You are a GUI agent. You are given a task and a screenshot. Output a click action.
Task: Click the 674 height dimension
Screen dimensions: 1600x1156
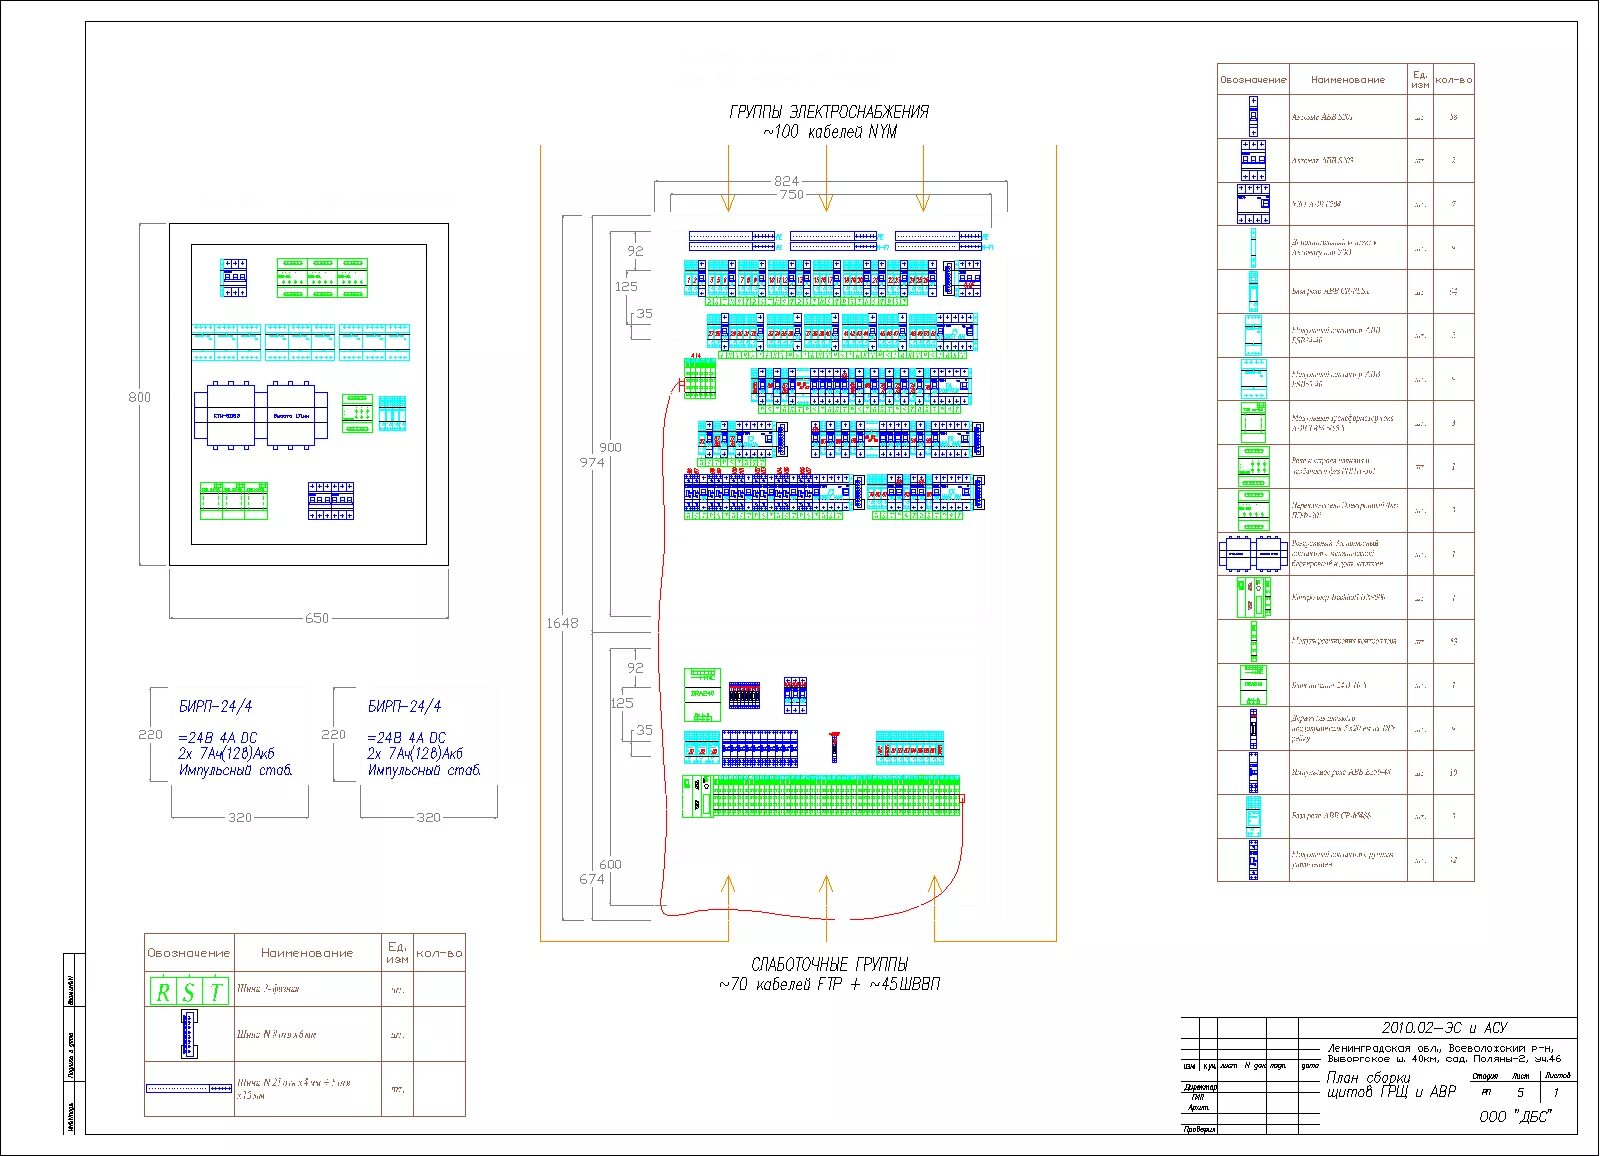(592, 879)
